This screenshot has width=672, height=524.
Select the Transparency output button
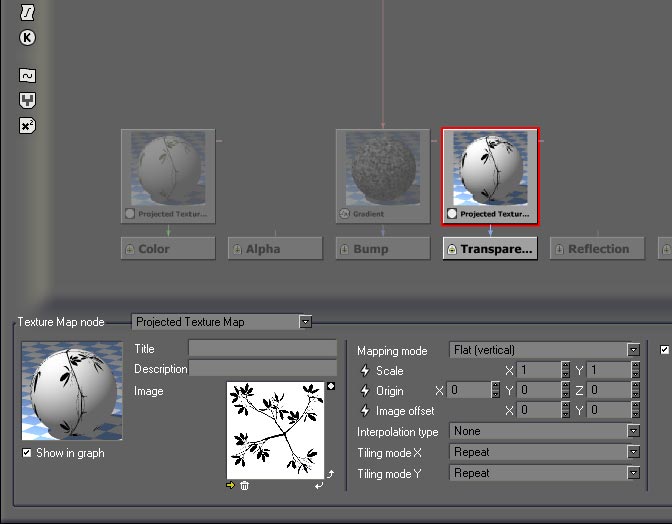click(490, 249)
